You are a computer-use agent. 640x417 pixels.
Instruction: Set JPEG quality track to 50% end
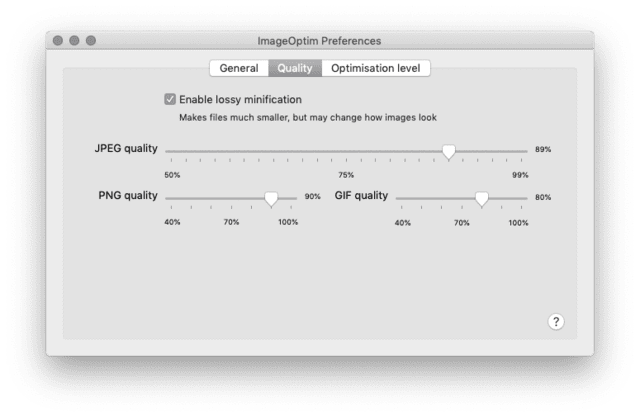tap(171, 151)
